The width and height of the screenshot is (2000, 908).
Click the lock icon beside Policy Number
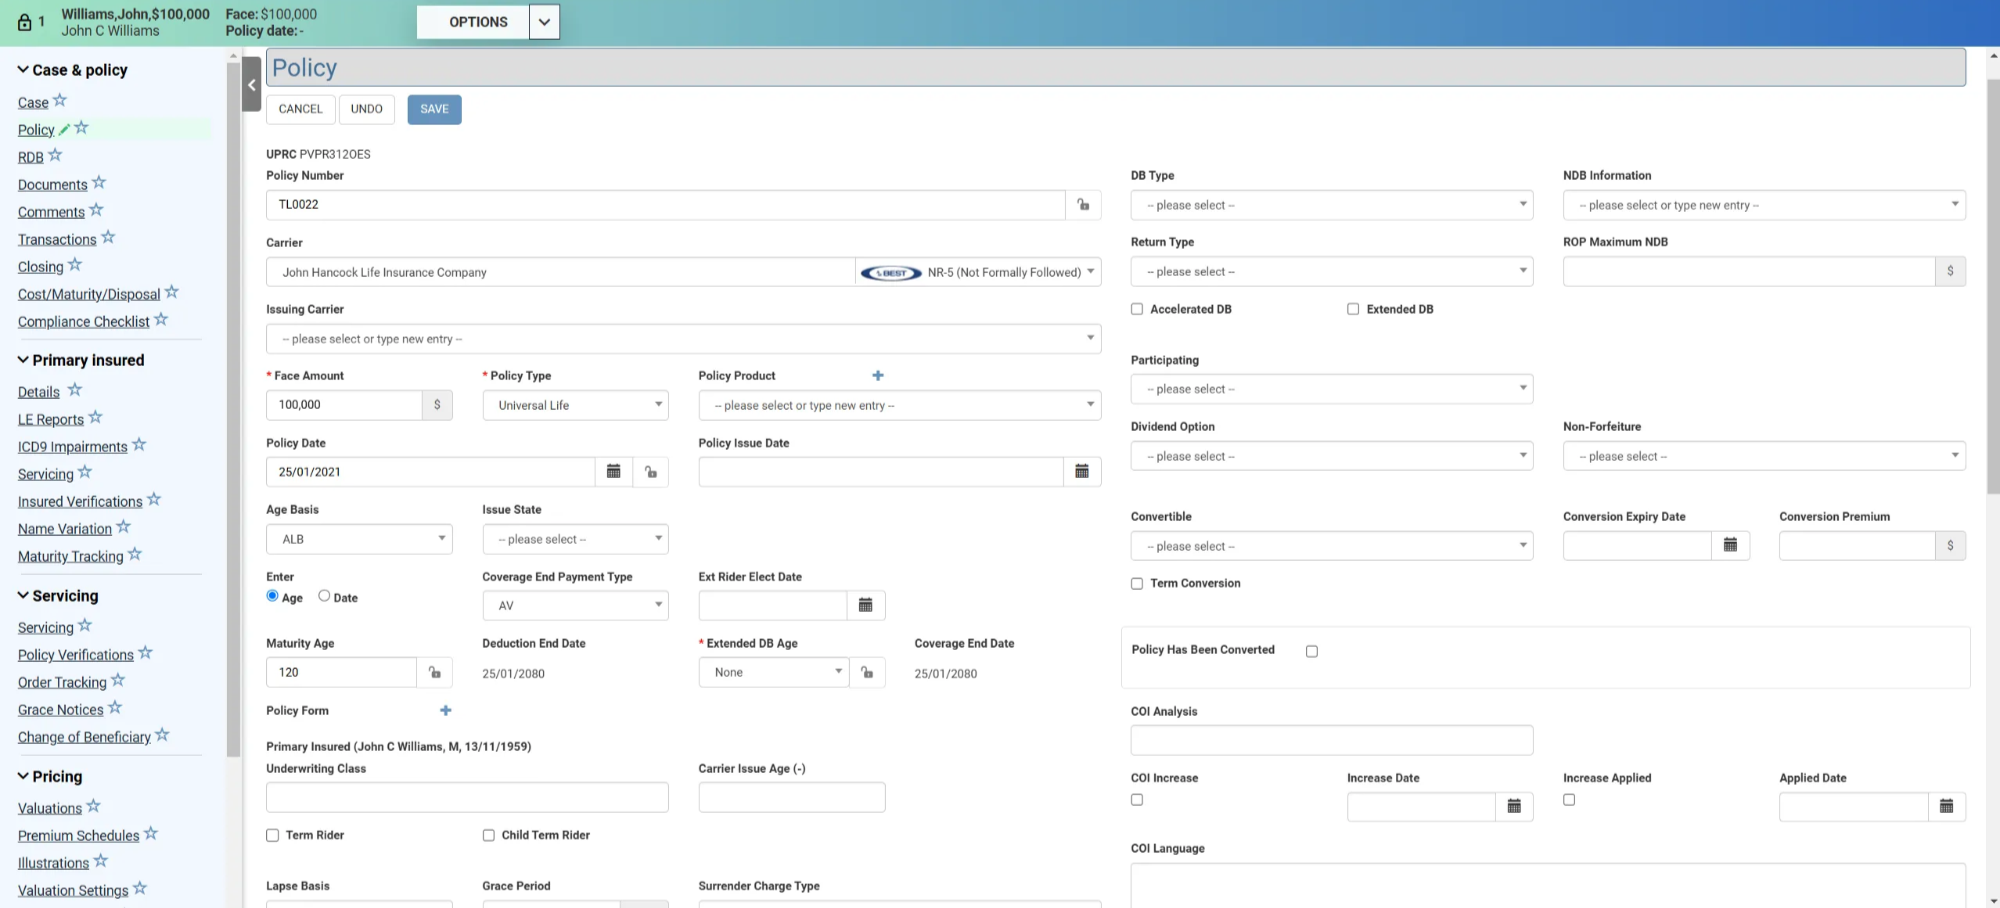point(1083,205)
